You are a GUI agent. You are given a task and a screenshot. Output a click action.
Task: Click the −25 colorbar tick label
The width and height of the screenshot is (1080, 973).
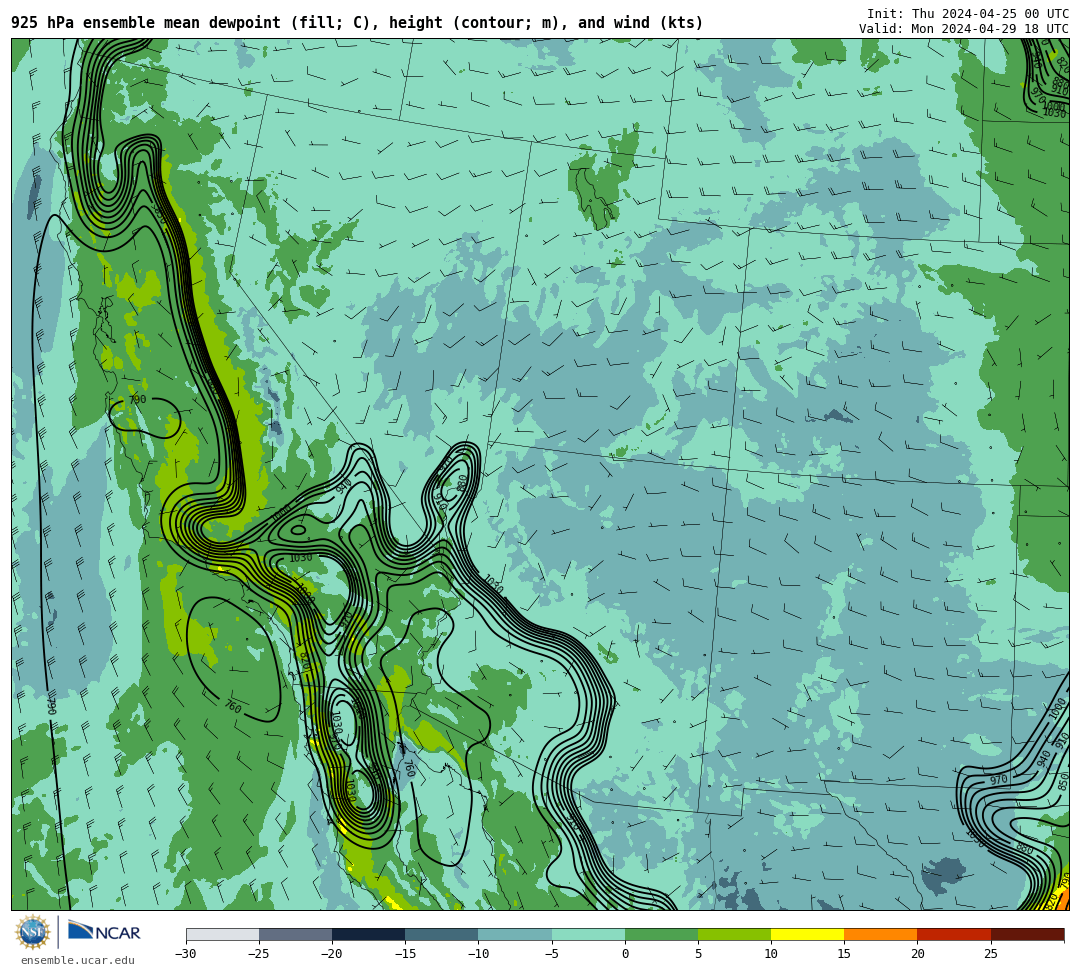click(259, 954)
